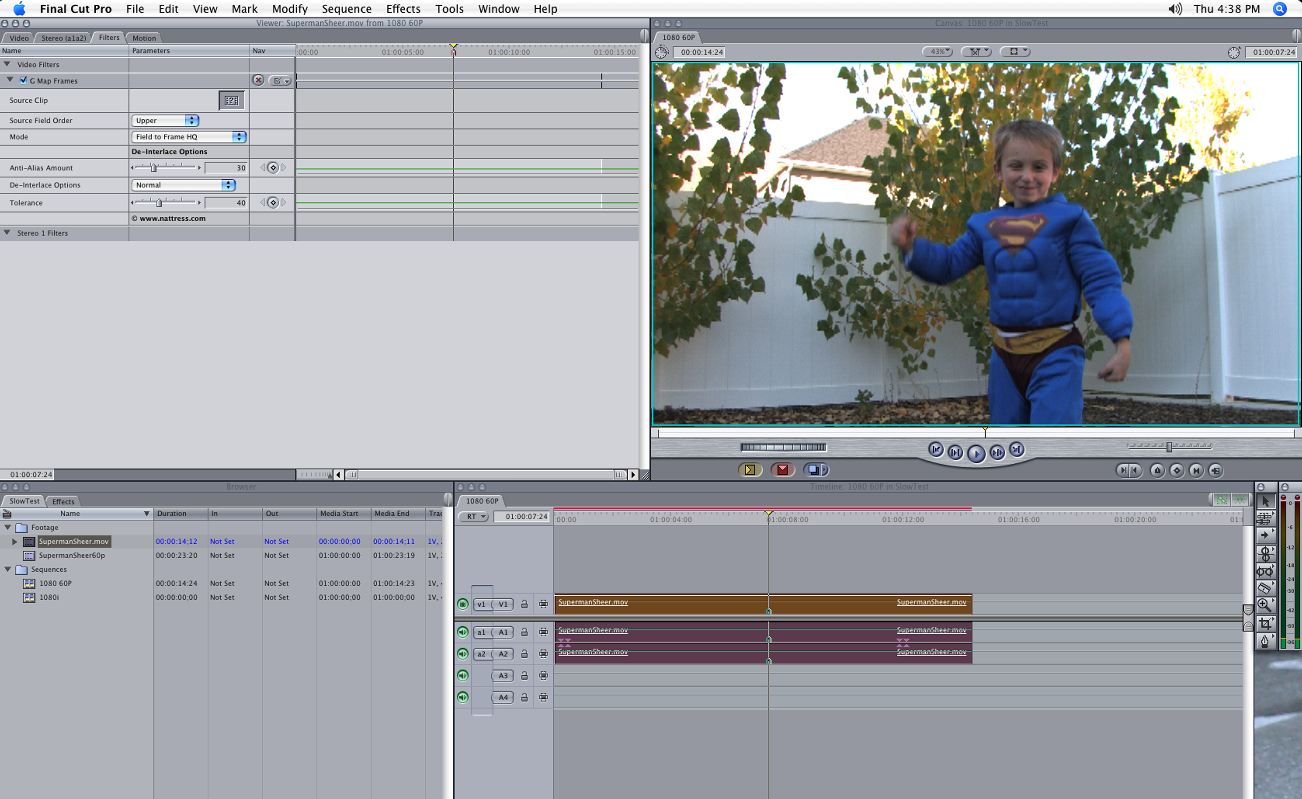Open the Modify menu
The width and height of the screenshot is (1302, 799).
289,9
